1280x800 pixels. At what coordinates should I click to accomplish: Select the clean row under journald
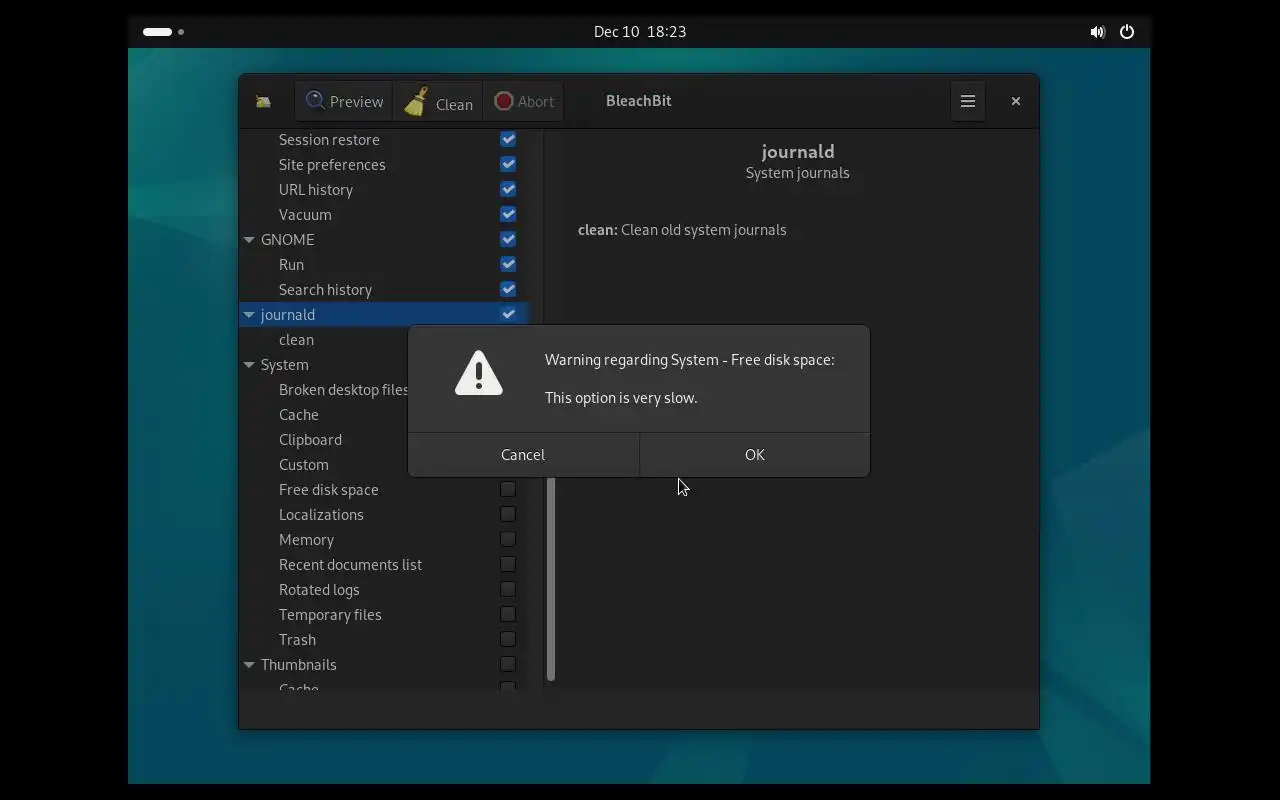(296, 339)
